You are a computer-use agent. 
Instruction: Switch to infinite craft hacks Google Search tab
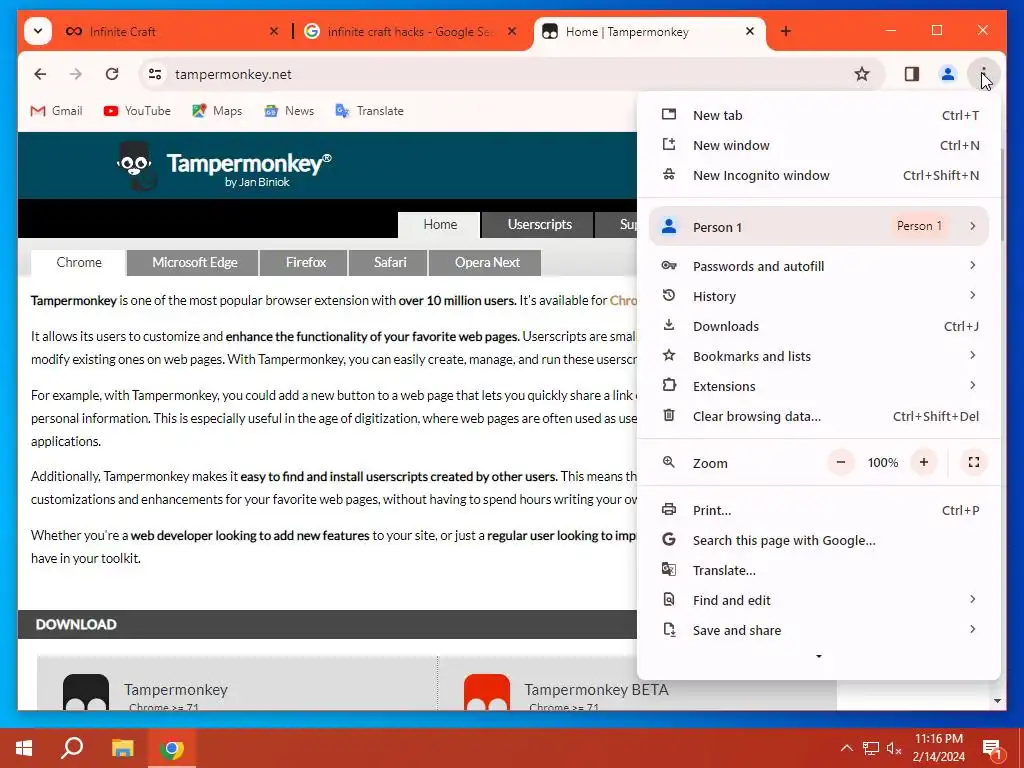[x=411, y=31]
